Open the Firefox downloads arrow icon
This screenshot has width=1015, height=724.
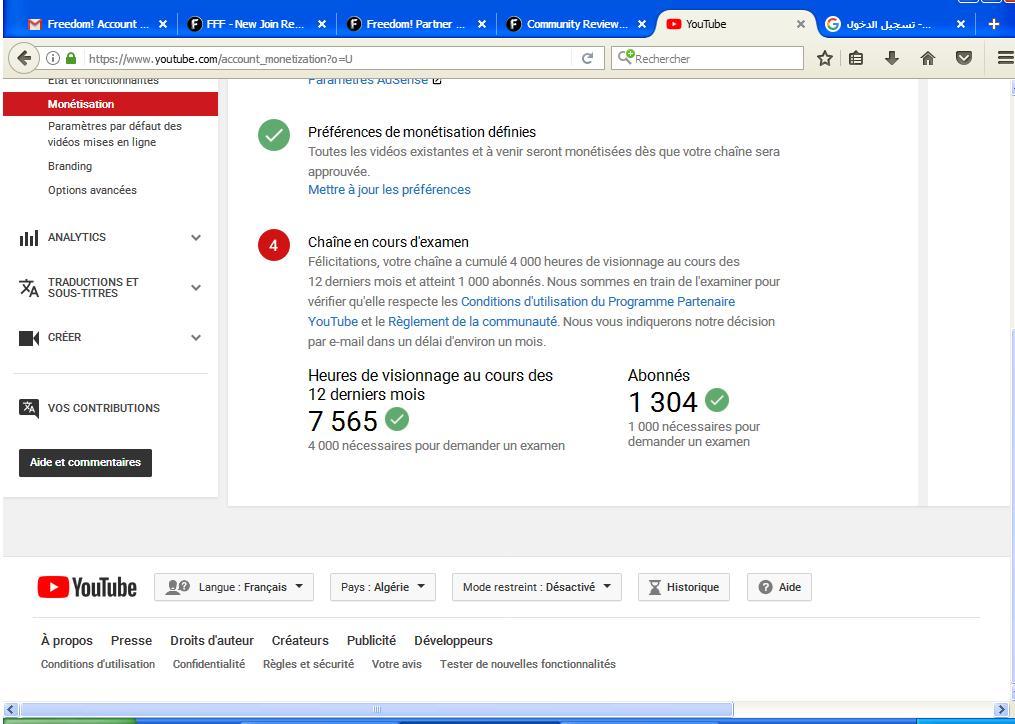891,58
